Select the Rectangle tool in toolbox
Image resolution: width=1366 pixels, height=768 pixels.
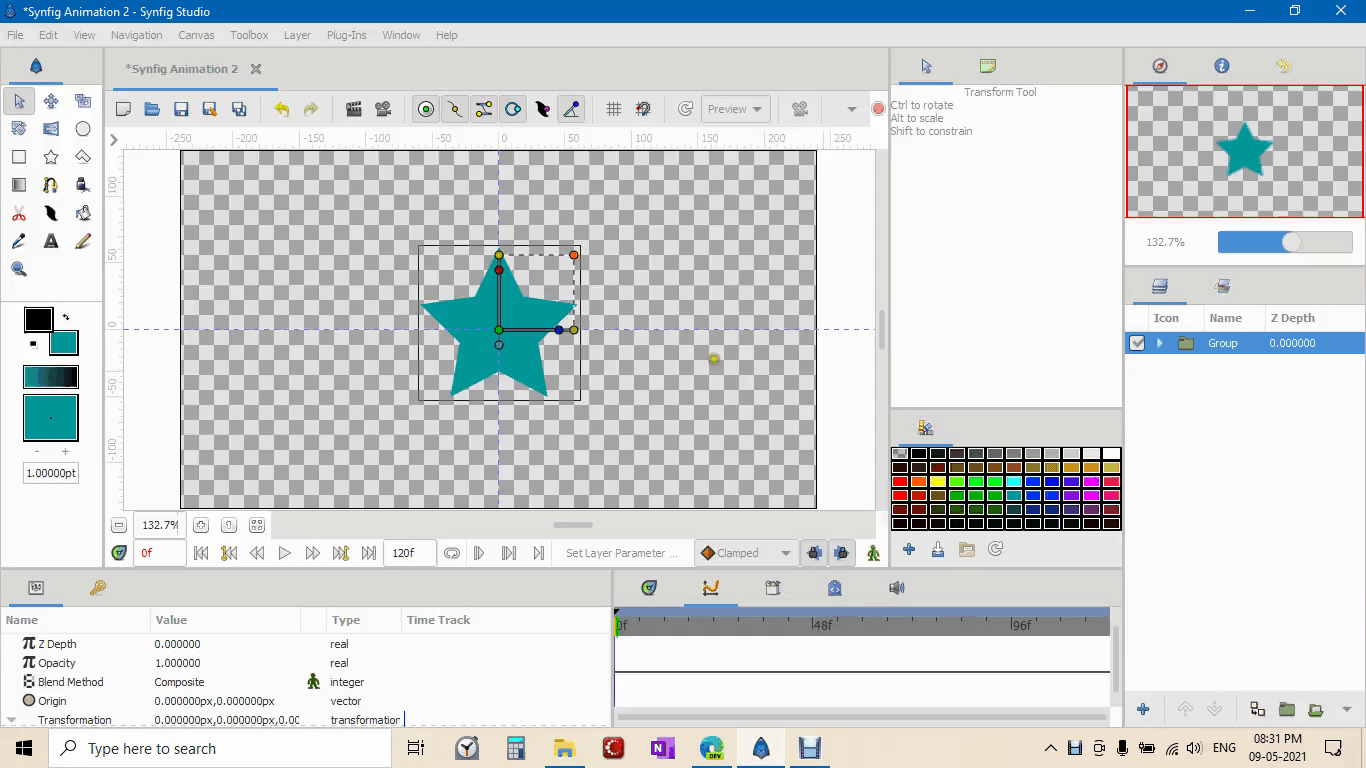tap(19, 157)
